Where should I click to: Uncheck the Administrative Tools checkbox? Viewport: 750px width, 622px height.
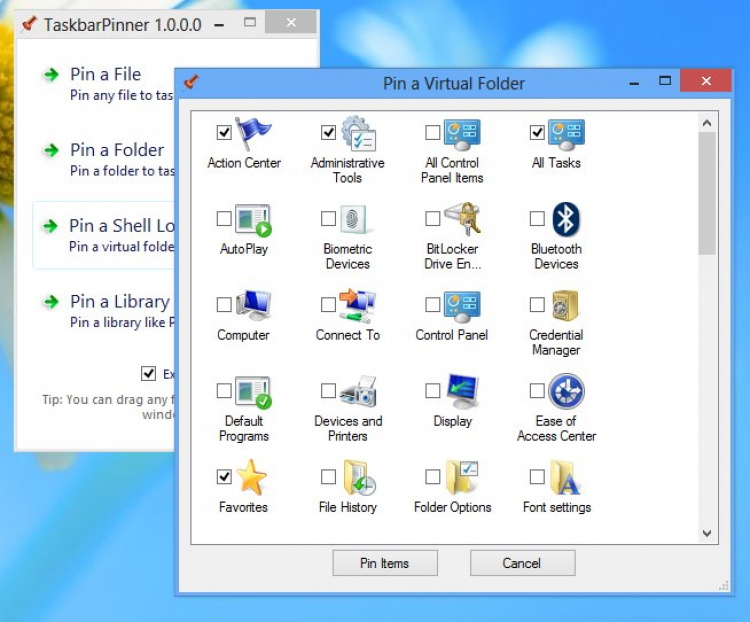pyautogui.click(x=328, y=132)
